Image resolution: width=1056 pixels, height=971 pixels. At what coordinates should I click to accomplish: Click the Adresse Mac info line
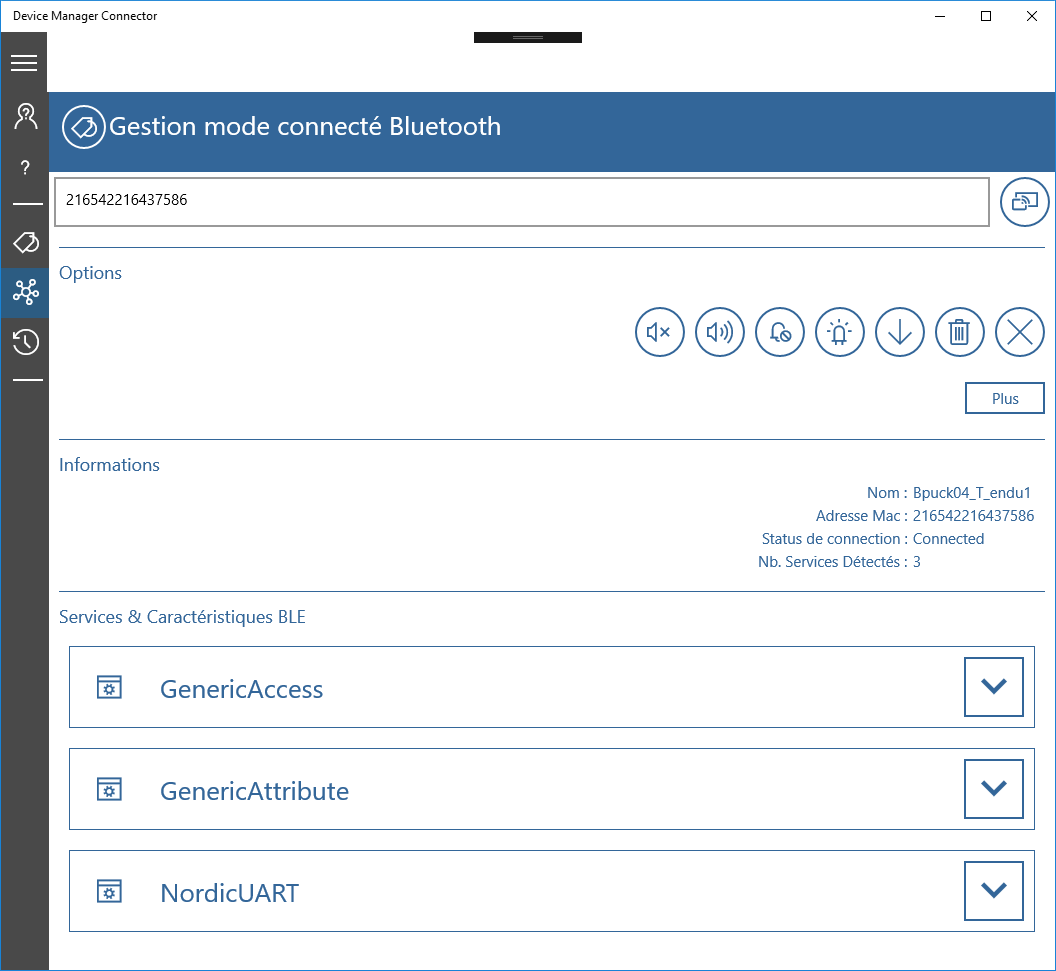(925, 516)
